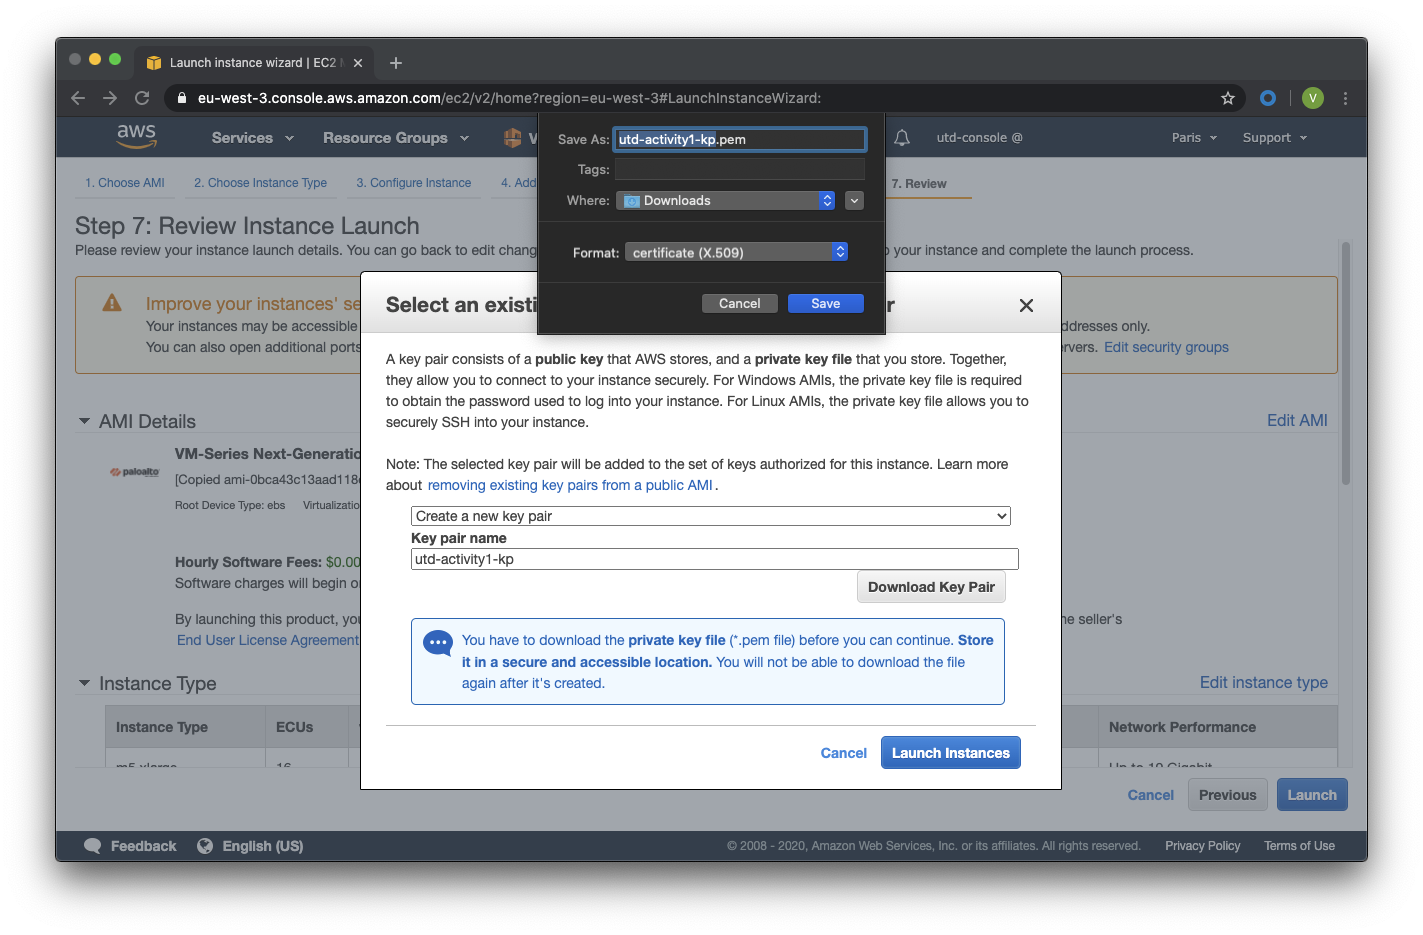Click the Save As filename field

tap(740, 139)
